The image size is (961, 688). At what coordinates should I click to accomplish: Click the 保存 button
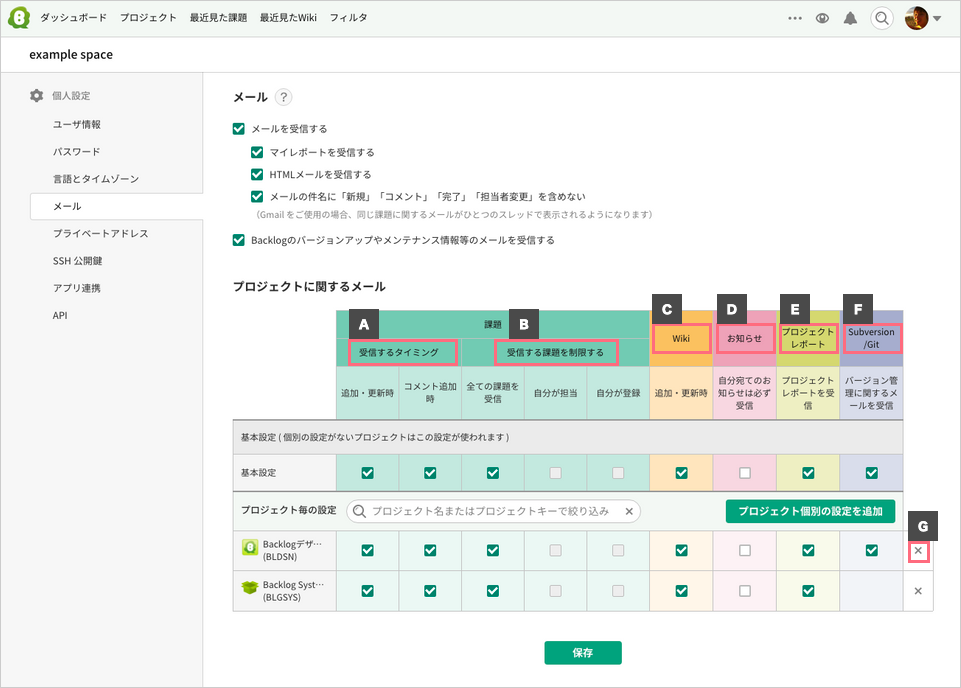click(583, 653)
